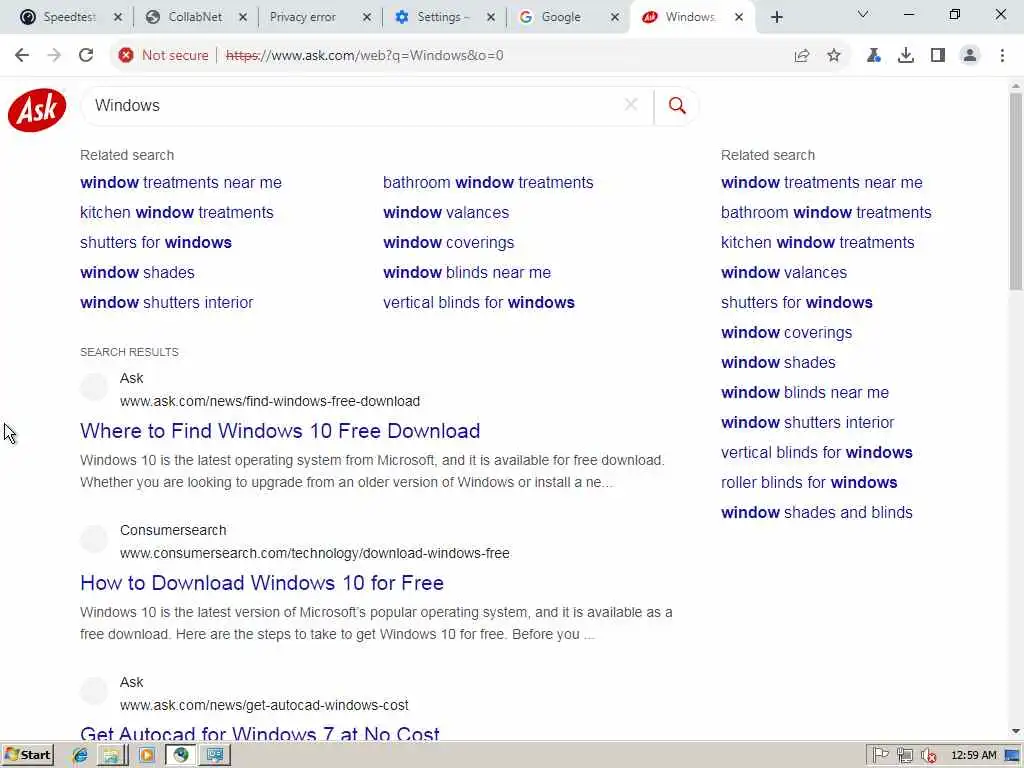
Task: Click left 'kitchen window treatments' suggestion
Action: [176, 213]
